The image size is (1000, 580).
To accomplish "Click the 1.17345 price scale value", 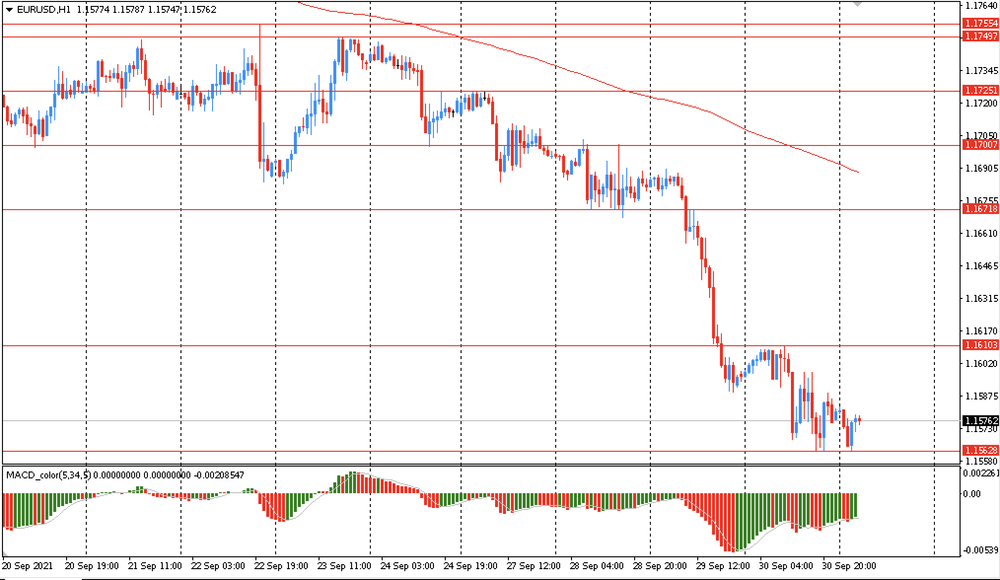I will (982, 70).
